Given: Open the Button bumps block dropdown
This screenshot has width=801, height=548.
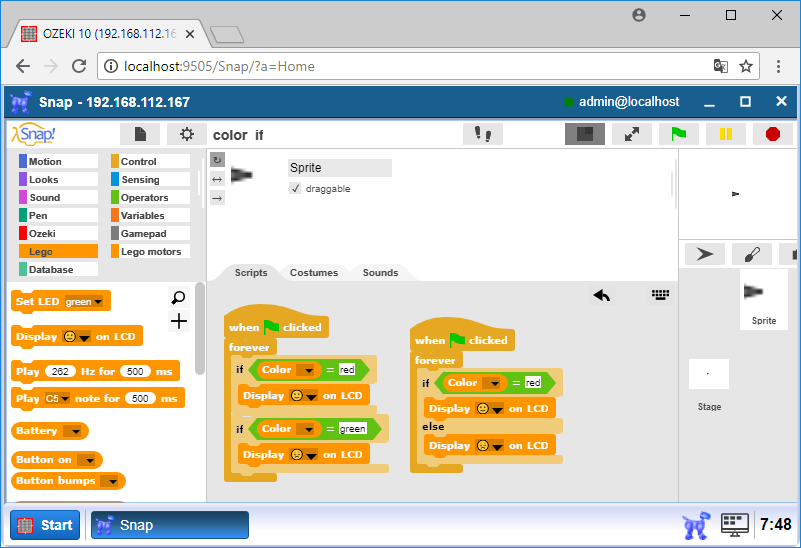Looking at the screenshot, I should pyautogui.click(x=109, y=481).
